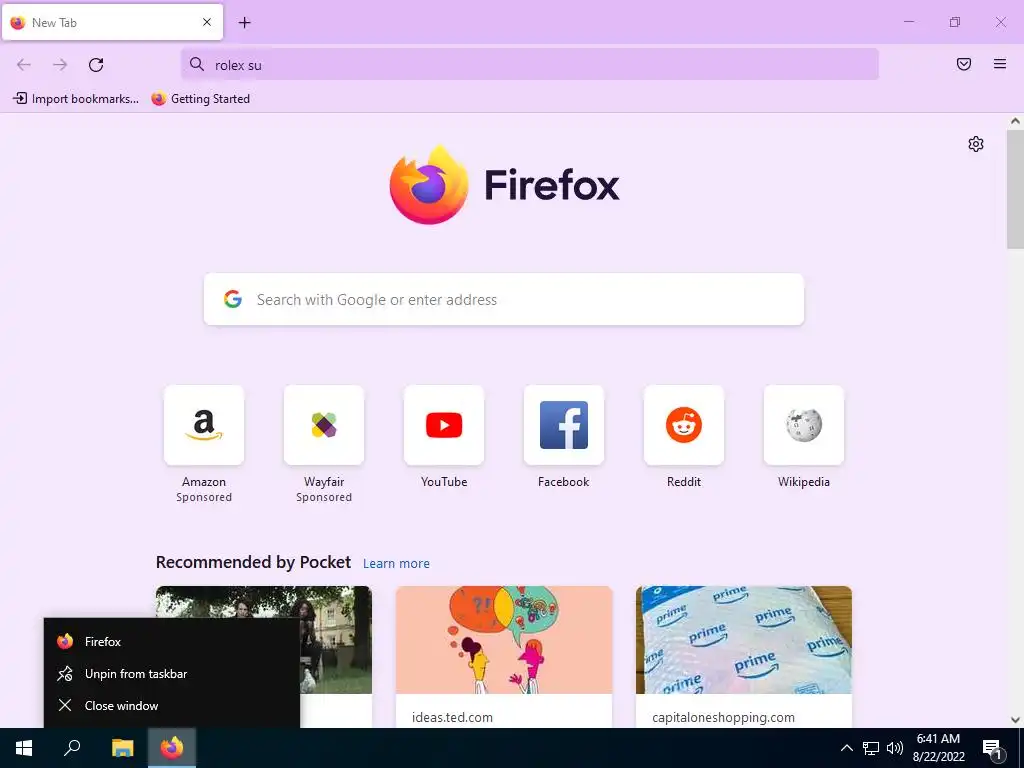Click the address bar search magnifier icon
The width and height of the screenshot is (1024, 768).
[x=197, y=64]
